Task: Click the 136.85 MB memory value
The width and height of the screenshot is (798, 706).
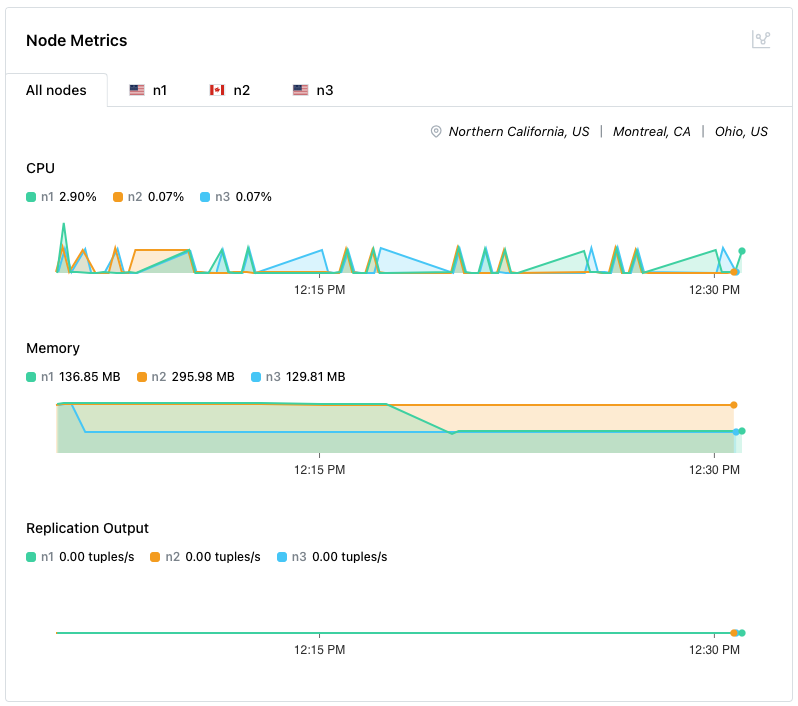Action: [90, 377]
